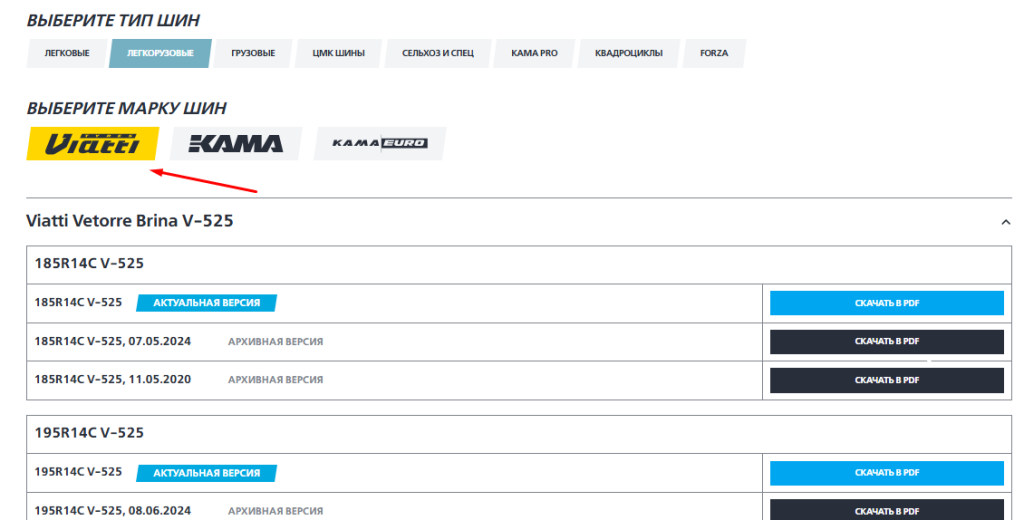Open the КВАДРОЦИКЛЫ tab
Image resolution: width=1024 pixels, height=520 pixels.
coord(628,53)
